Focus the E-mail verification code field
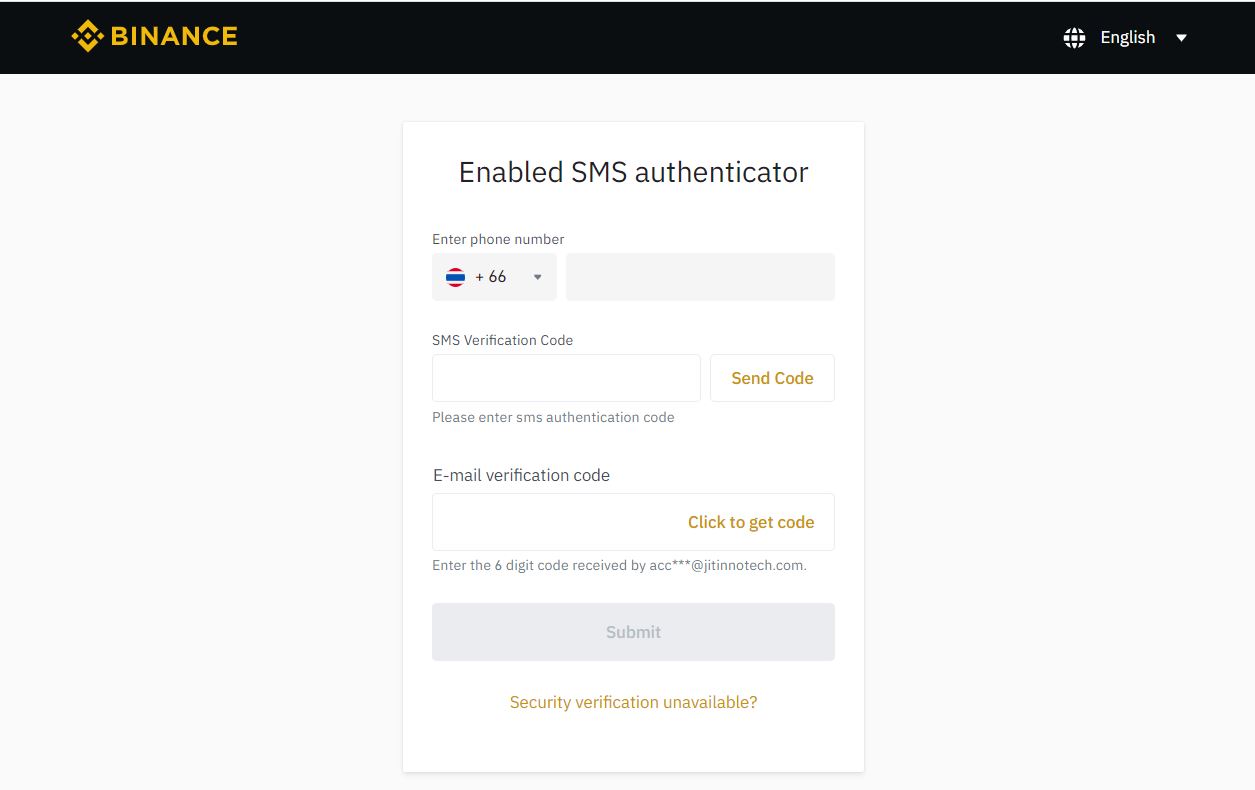This screenshot has width=1255, height=790. click(x=633, y=522)
